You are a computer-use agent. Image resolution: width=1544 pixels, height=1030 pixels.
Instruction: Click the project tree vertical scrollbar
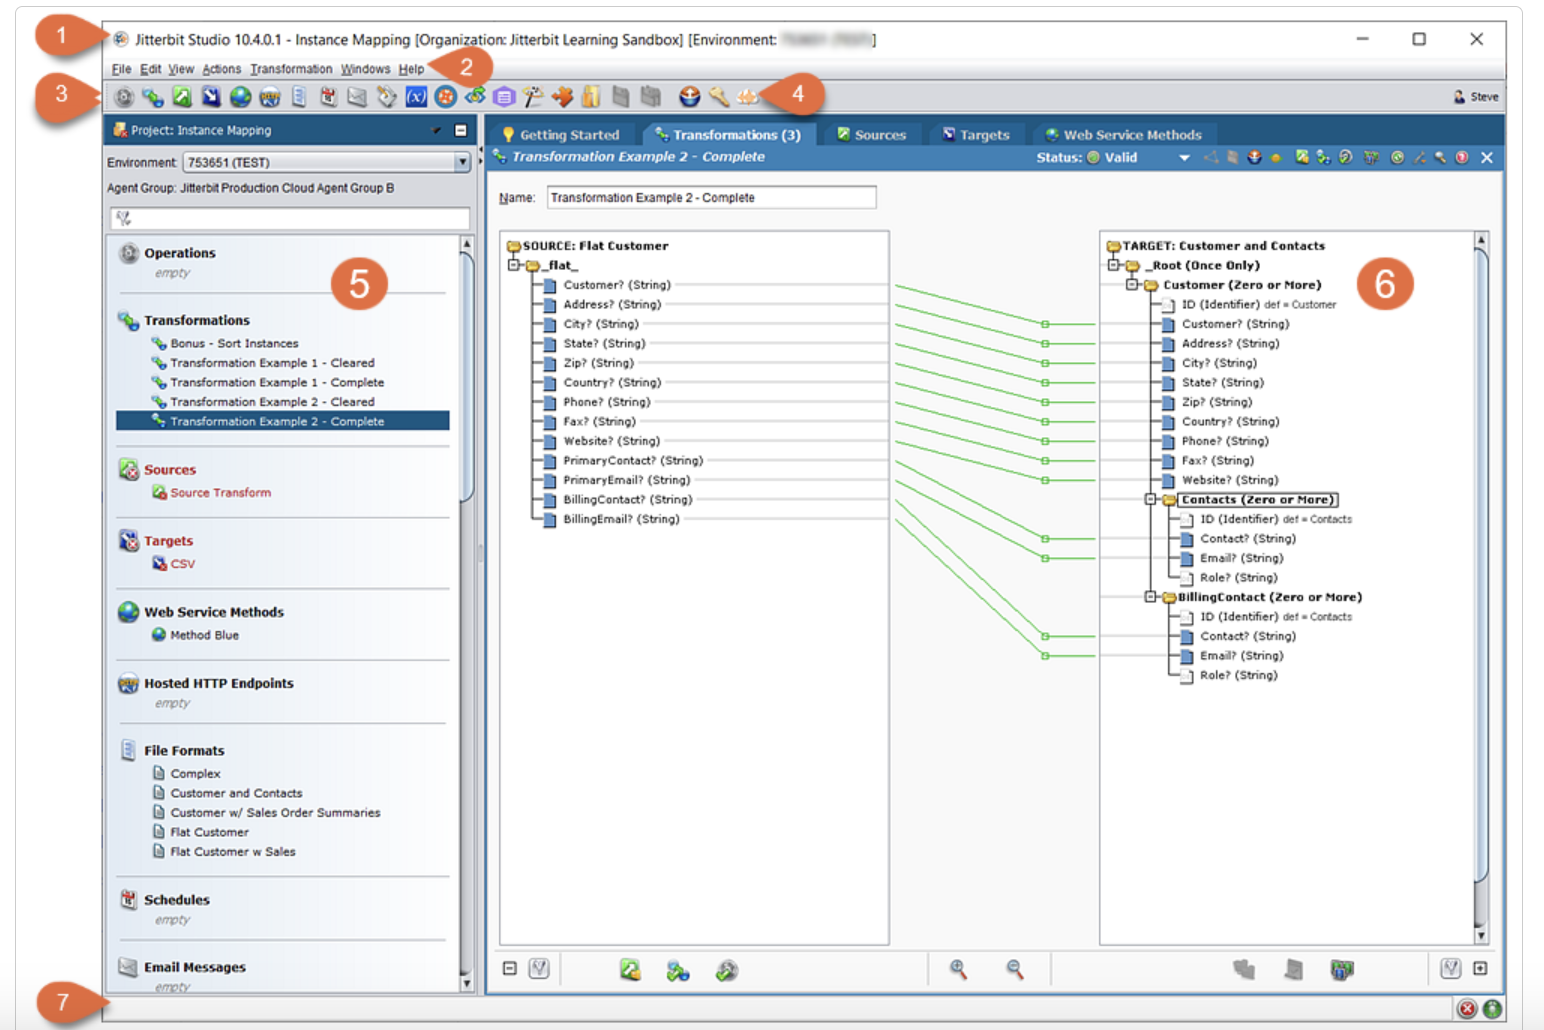tap(466, 375)
